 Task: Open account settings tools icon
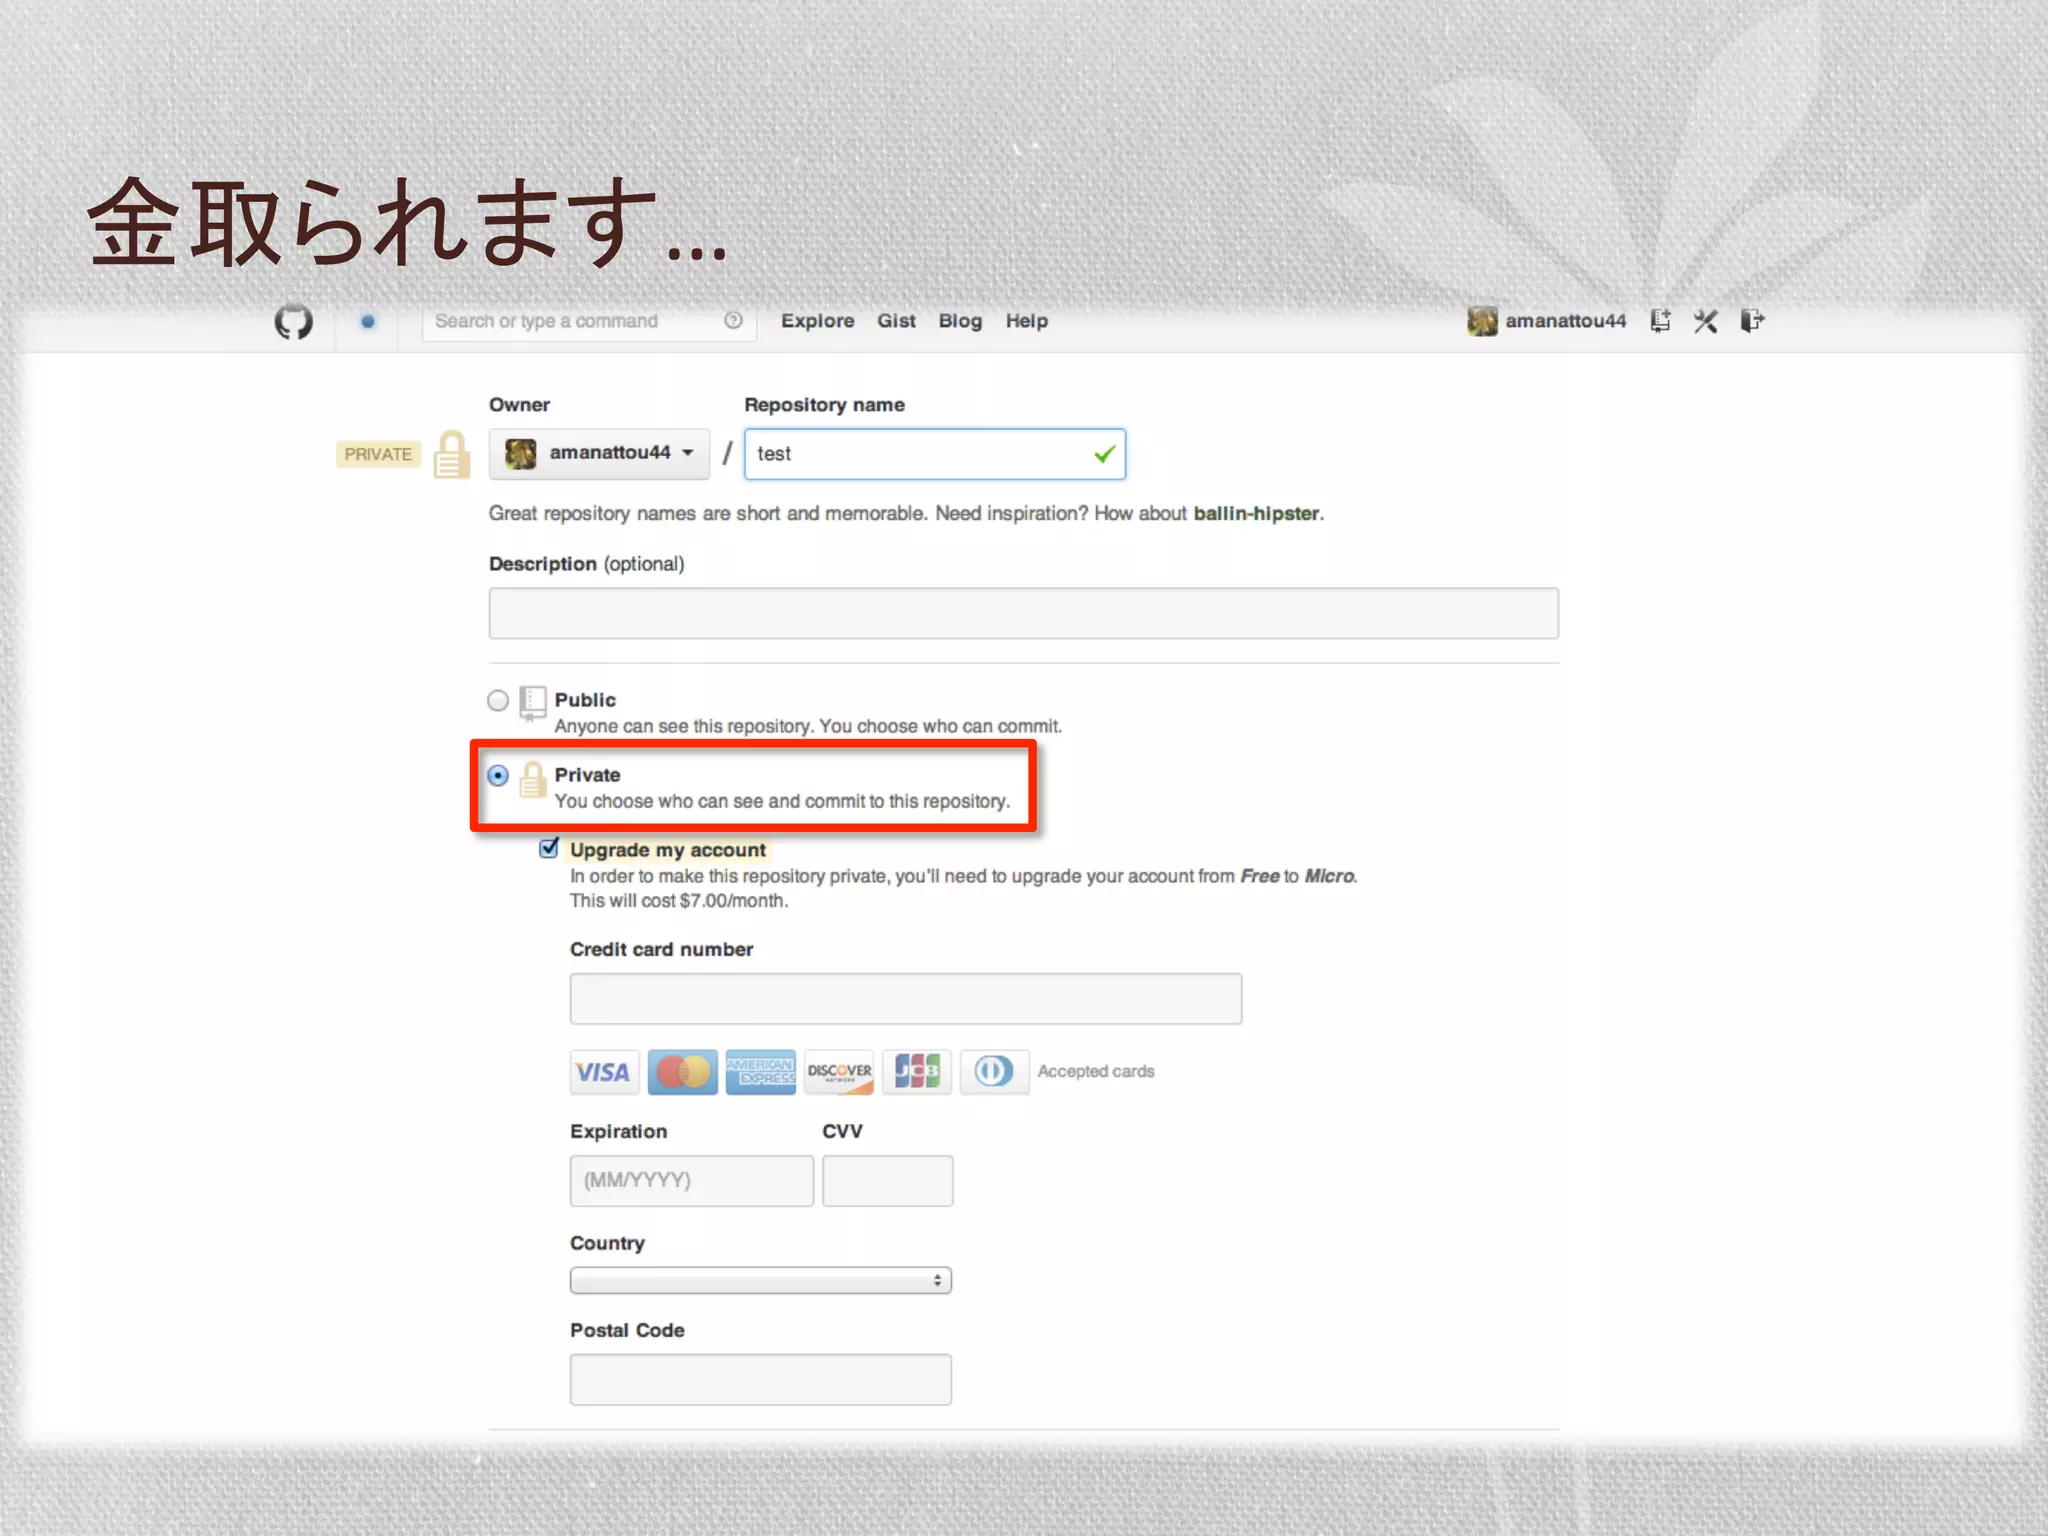[x=1706, y=321]
